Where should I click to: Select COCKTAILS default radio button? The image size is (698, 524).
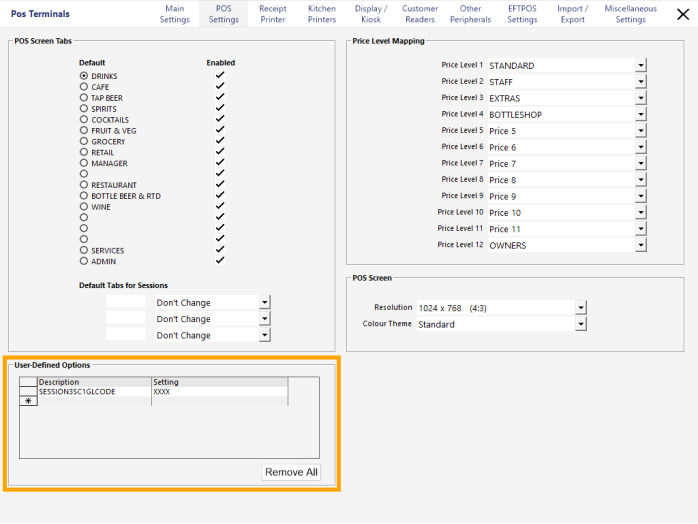pyautogui.click(x=84, y=119)
